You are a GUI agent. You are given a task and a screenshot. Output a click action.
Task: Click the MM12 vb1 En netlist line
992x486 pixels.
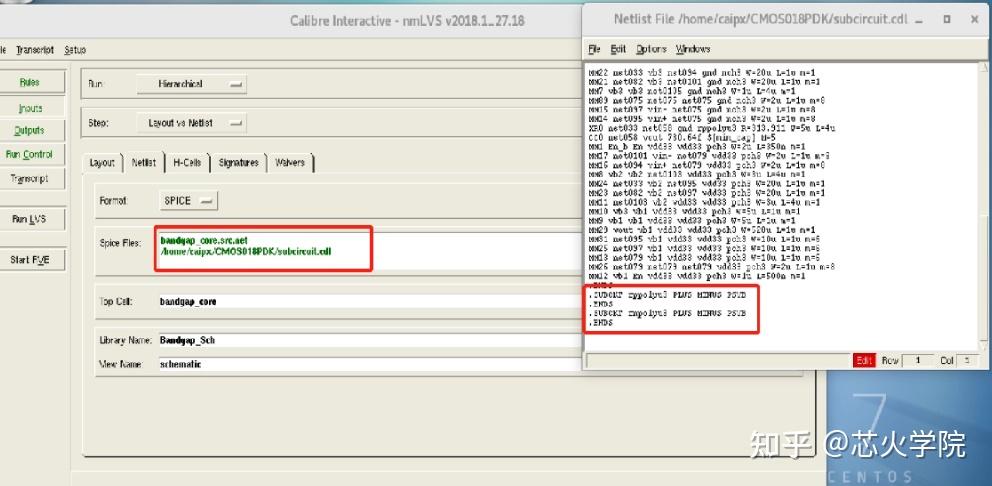click(697, 277)
